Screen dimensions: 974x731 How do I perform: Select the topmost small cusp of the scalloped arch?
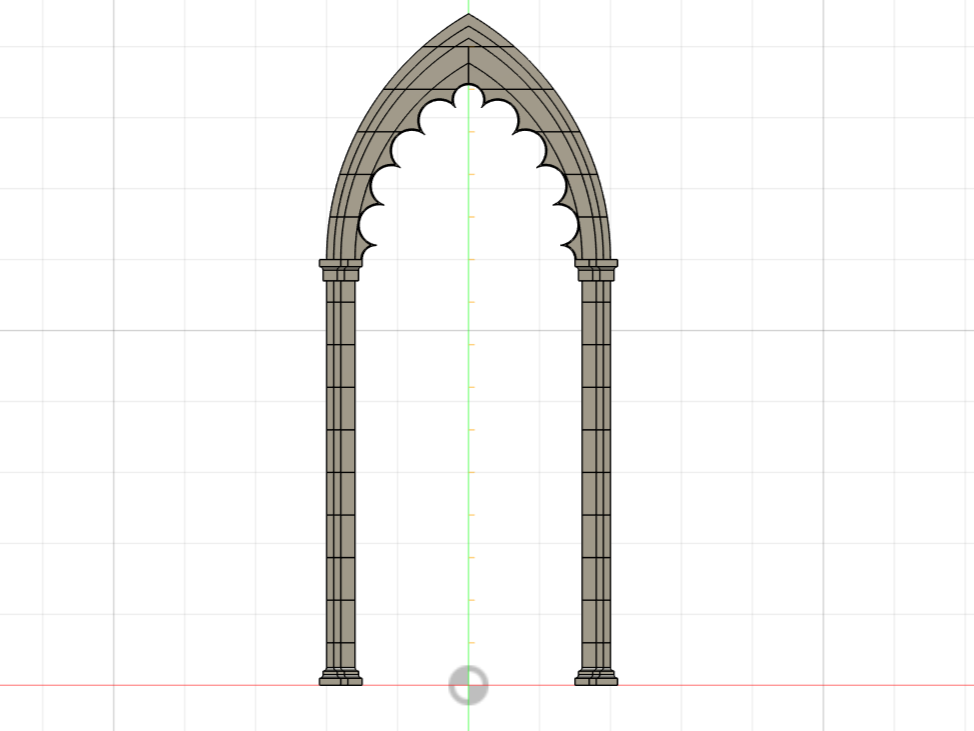click(x=468, y=95)
